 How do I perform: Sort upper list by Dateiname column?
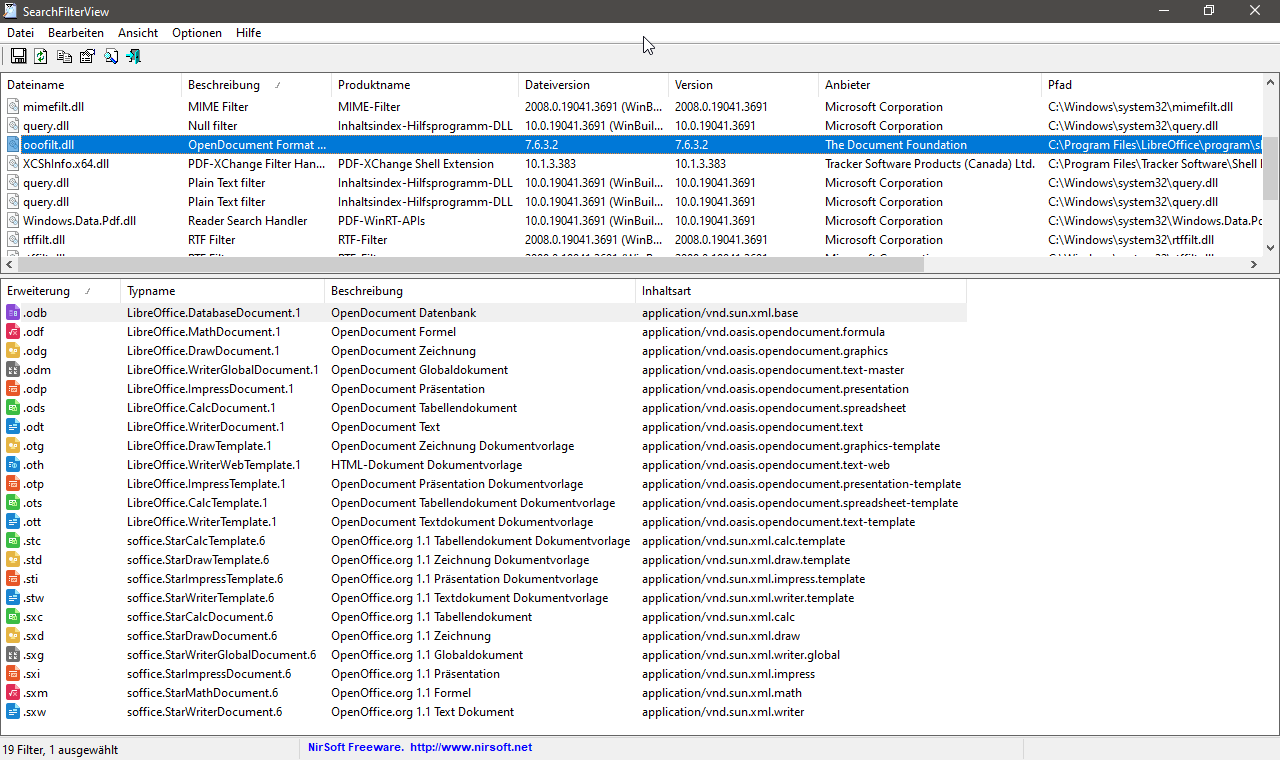coord(91,85)
